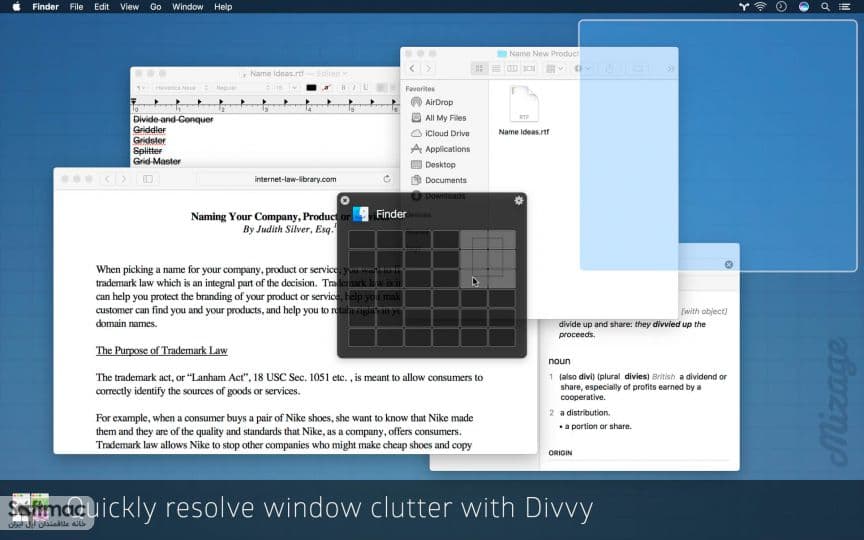Image resolution: width=864 pixels, height=540 pixels.
Task: Close the Divvy grid panel
Action: [345, 201]
